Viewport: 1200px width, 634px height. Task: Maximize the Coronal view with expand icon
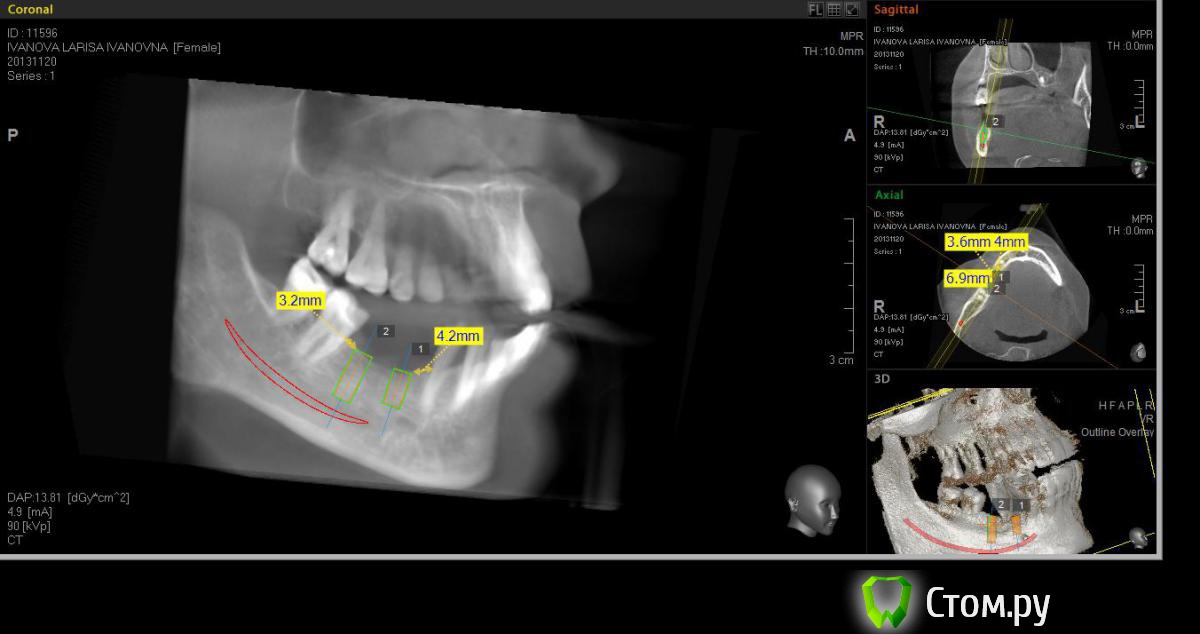[852, 9]
